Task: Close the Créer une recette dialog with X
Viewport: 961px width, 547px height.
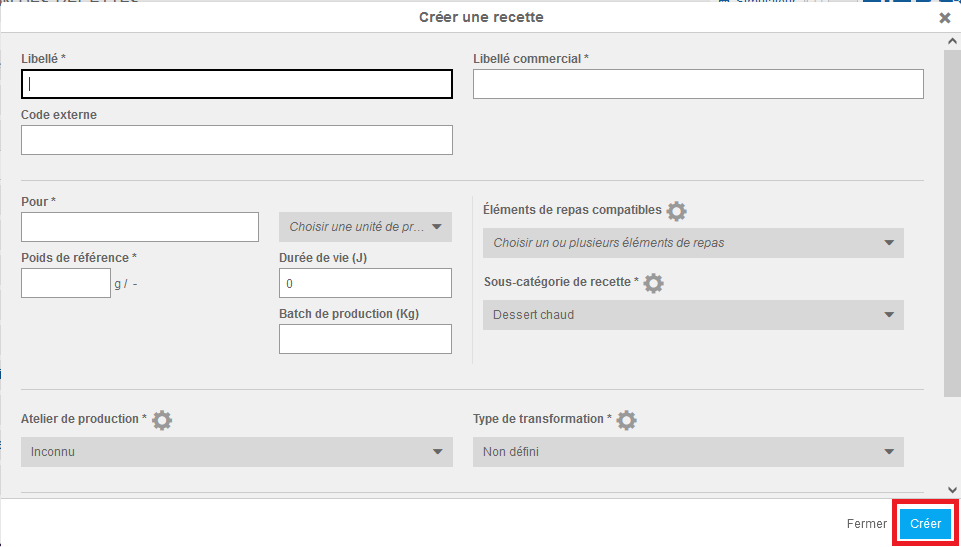Action: coord(944,18)
